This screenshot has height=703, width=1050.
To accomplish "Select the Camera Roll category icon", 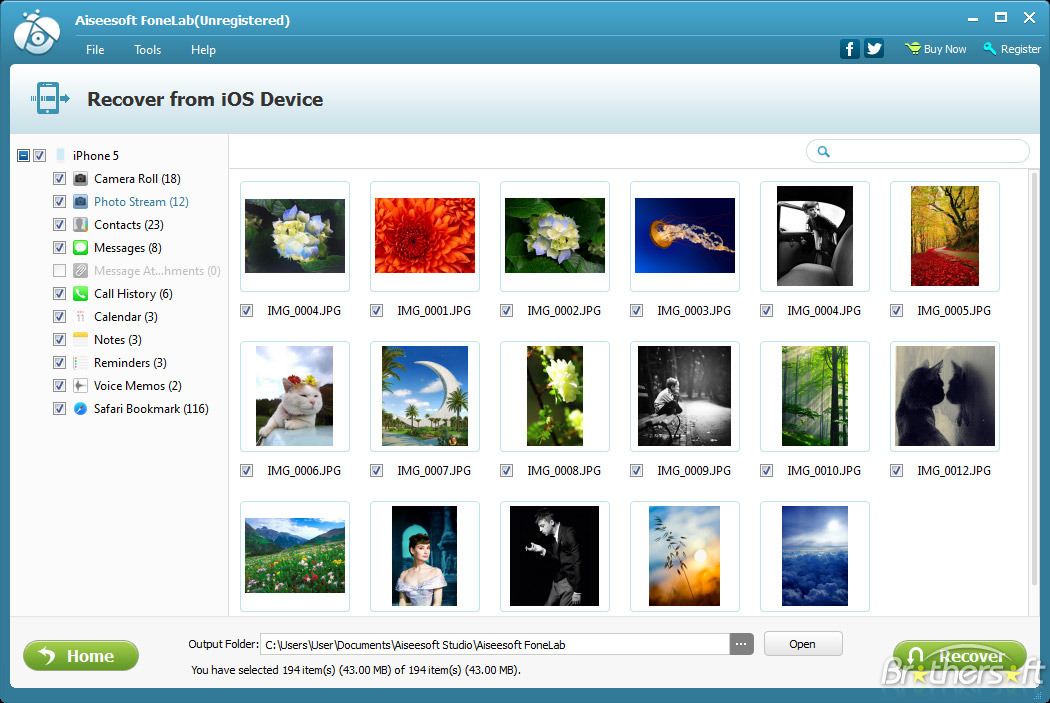I will click(x=81, y=179).
